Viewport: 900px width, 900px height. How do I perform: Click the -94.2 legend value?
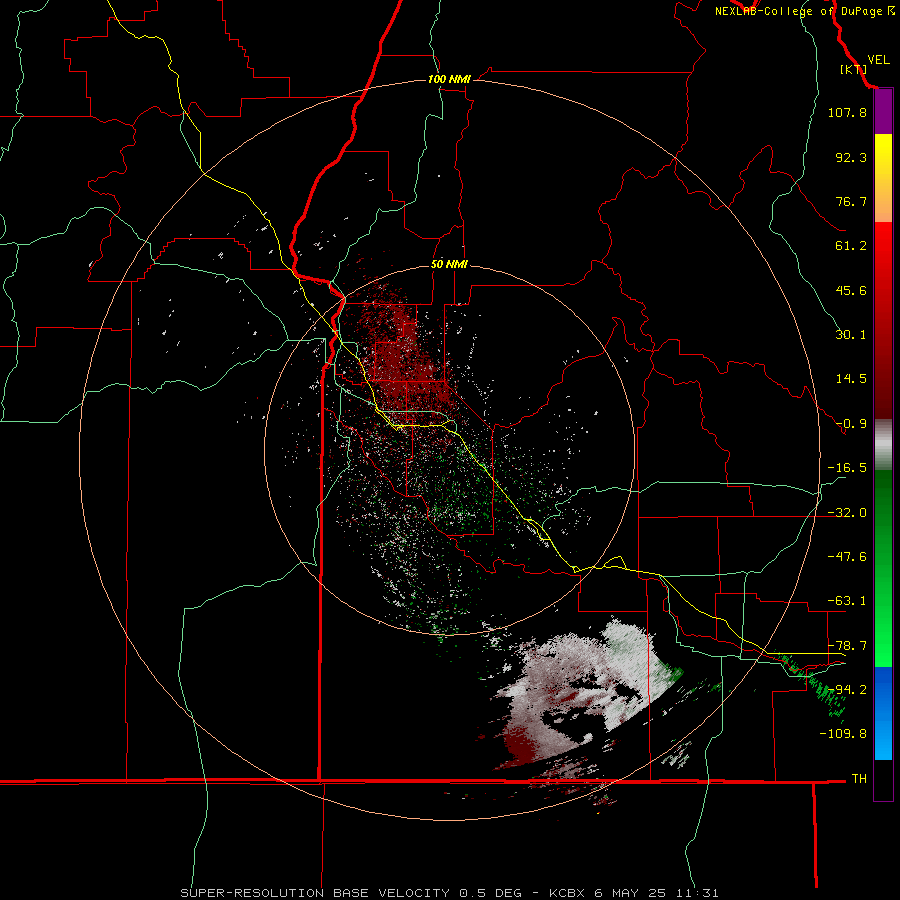(x=847, y=689)
